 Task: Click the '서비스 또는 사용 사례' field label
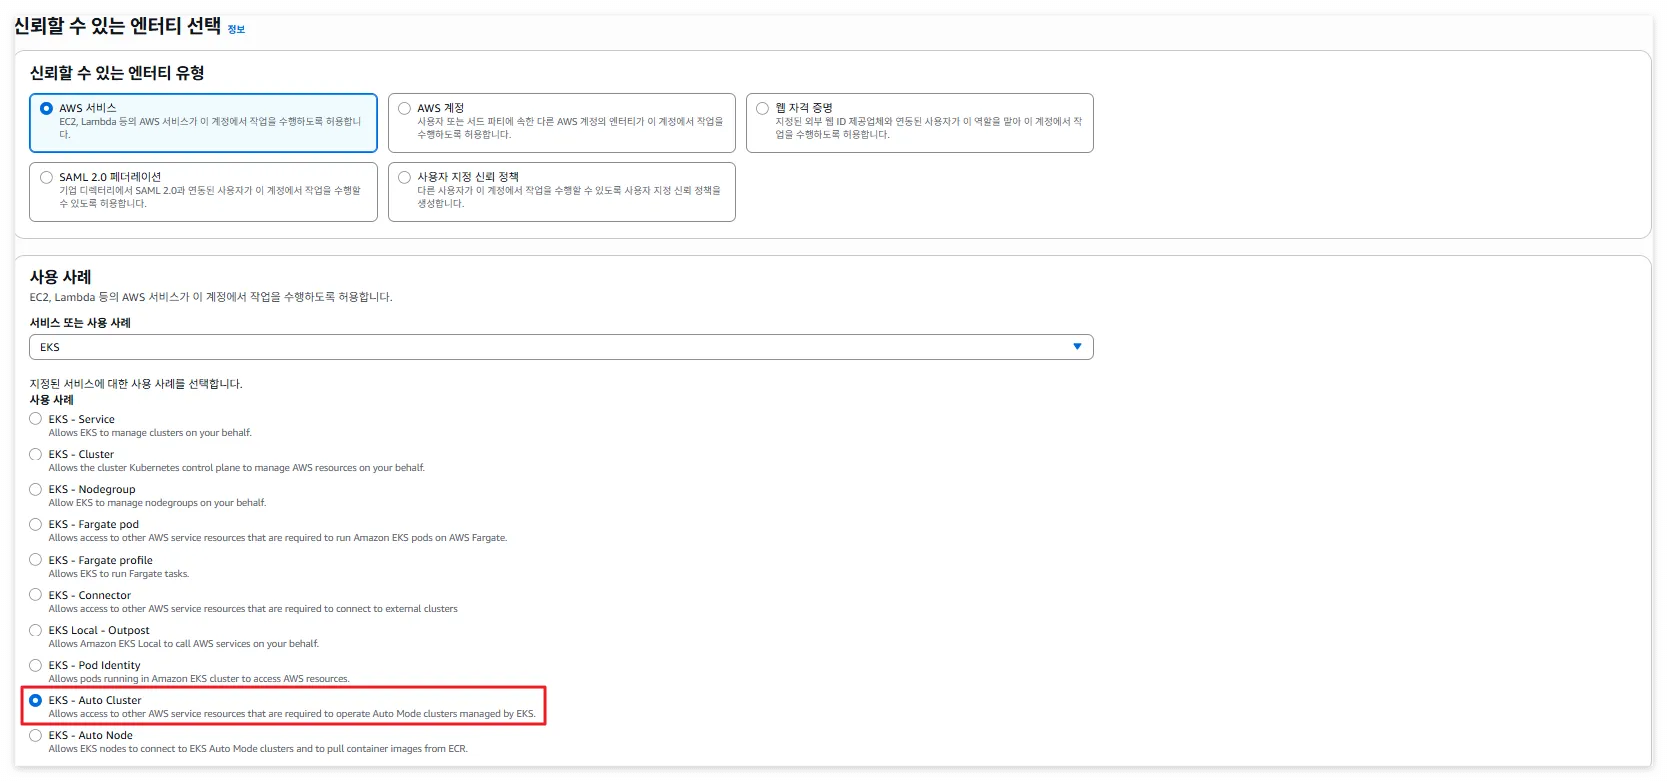pyautogui.click(x=80, y=323)
